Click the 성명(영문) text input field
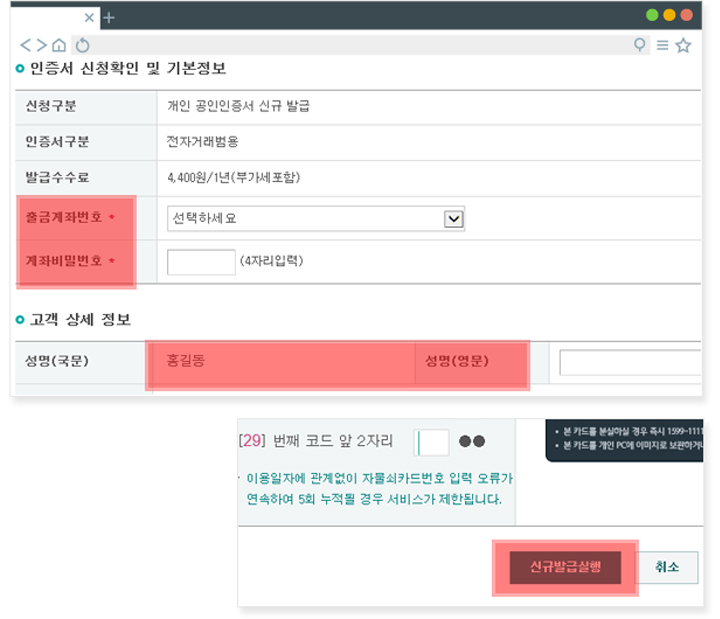This screenshot has width=720, height=619. [x=630, y=362]
